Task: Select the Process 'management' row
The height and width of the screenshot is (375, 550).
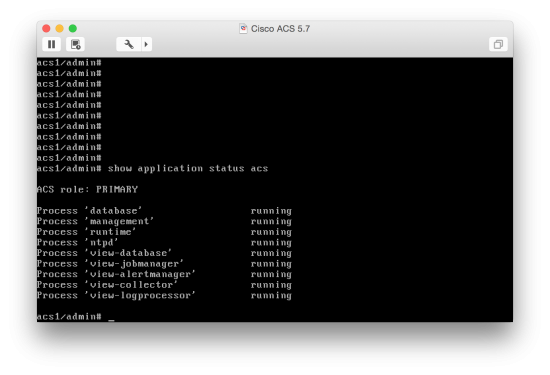Action: [x=164, y=221]
